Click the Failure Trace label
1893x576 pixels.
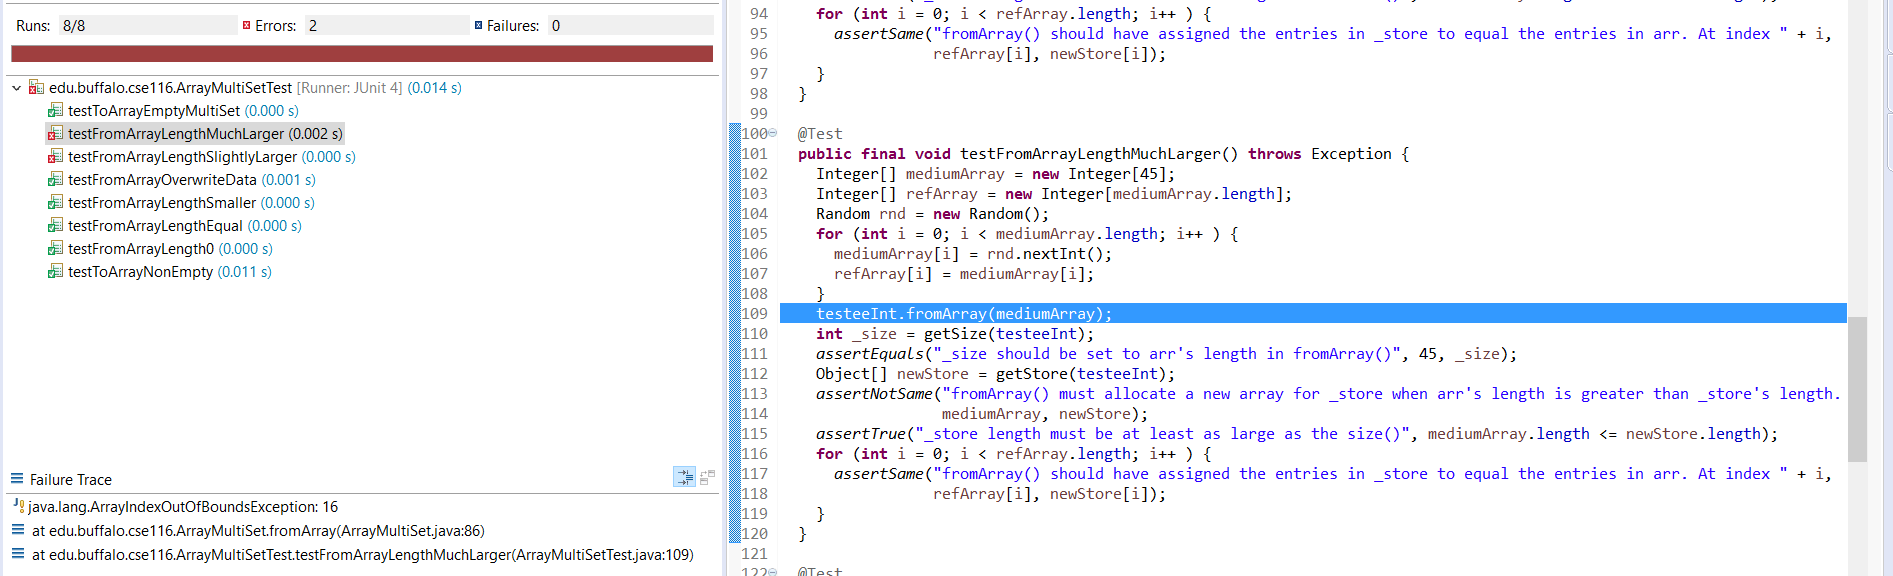point(71,480)
